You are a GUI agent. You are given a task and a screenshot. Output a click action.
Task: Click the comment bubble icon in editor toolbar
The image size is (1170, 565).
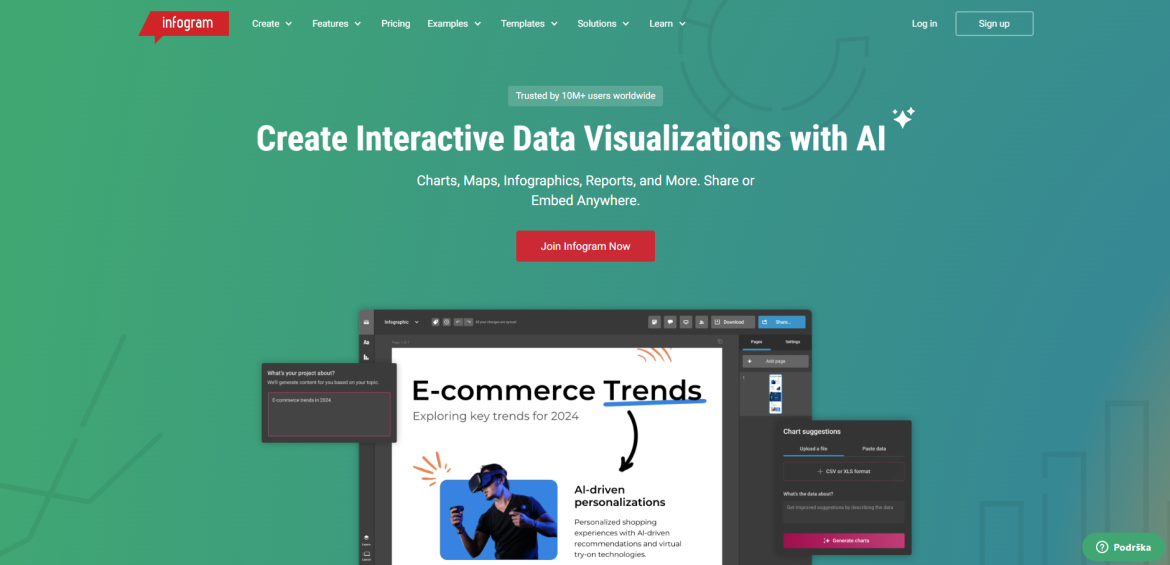point(670,322)
